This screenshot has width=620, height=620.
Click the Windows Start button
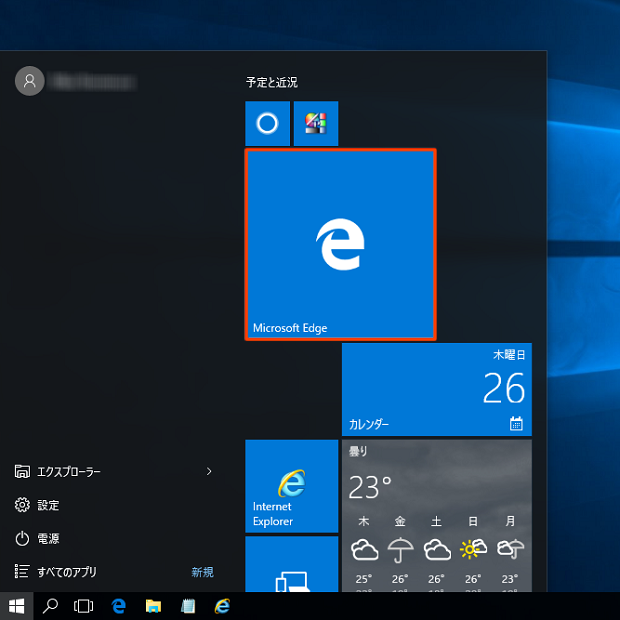17,606
